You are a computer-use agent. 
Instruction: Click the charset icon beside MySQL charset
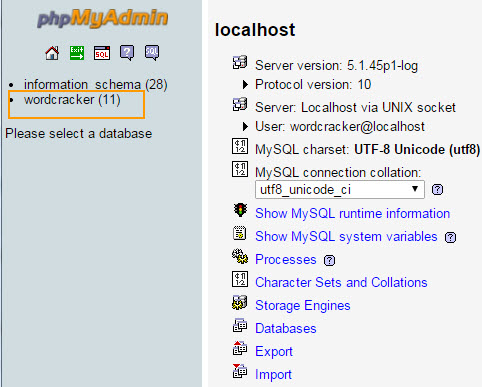tap(240, 146)
